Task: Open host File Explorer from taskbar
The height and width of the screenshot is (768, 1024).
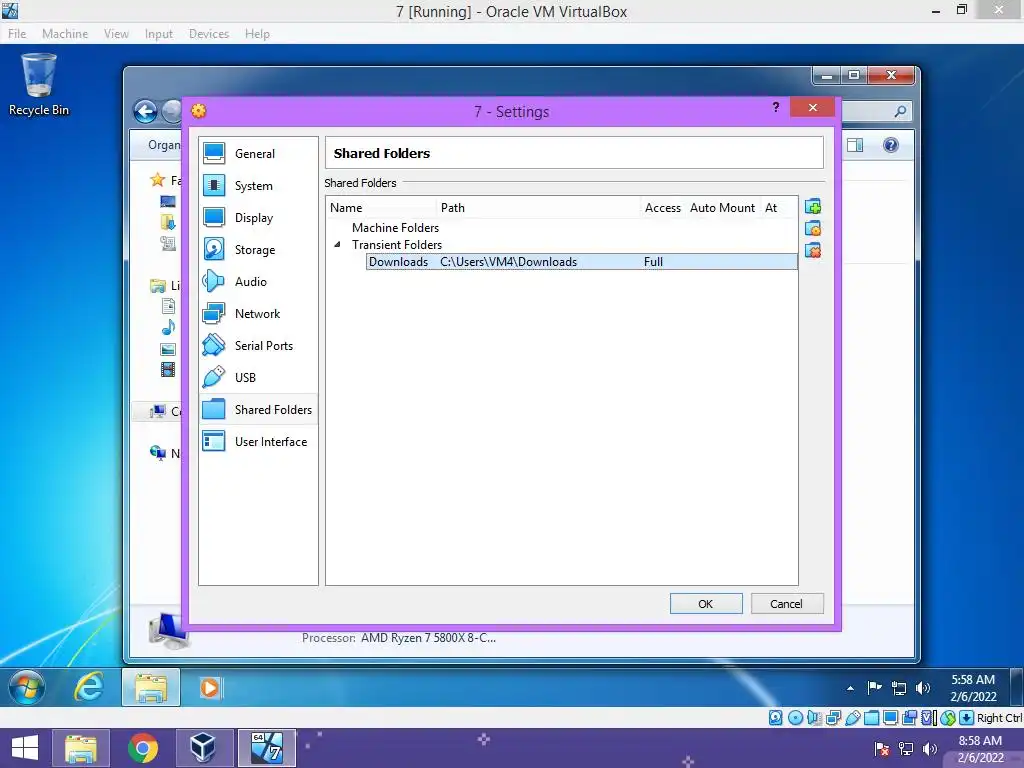Action: 81,748
